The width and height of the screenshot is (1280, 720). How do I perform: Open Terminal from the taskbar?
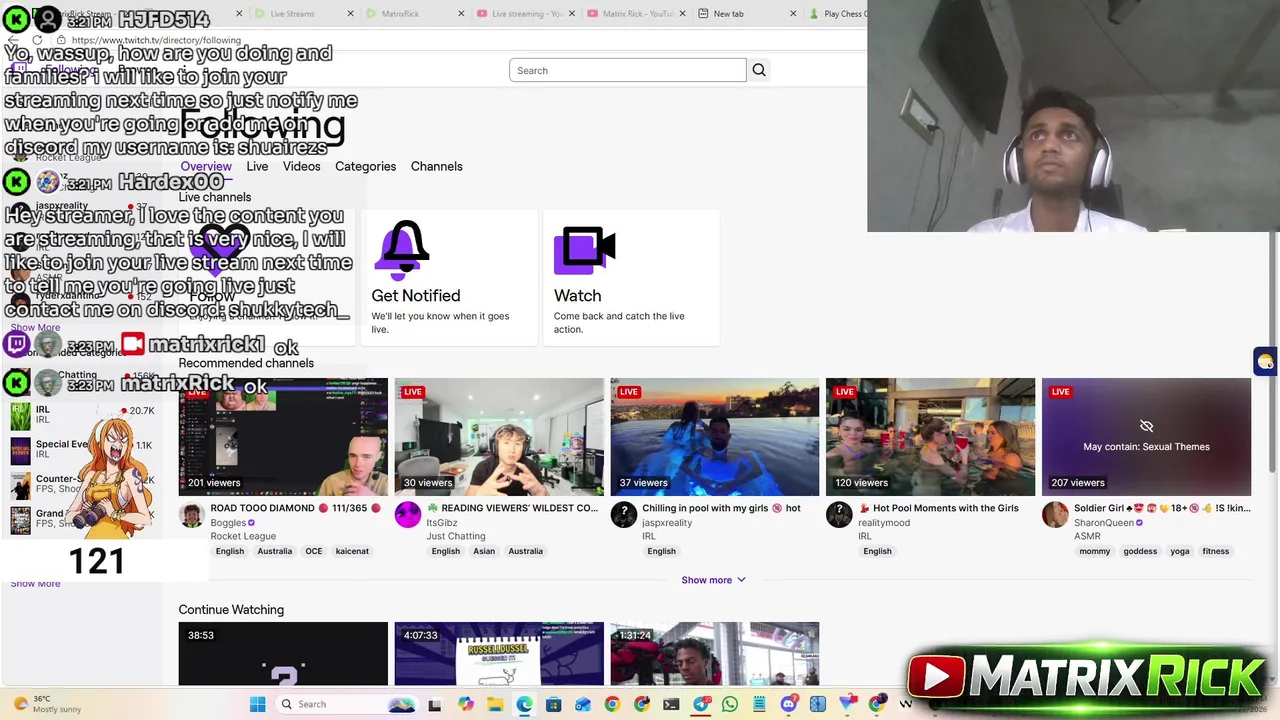[671, 704]
